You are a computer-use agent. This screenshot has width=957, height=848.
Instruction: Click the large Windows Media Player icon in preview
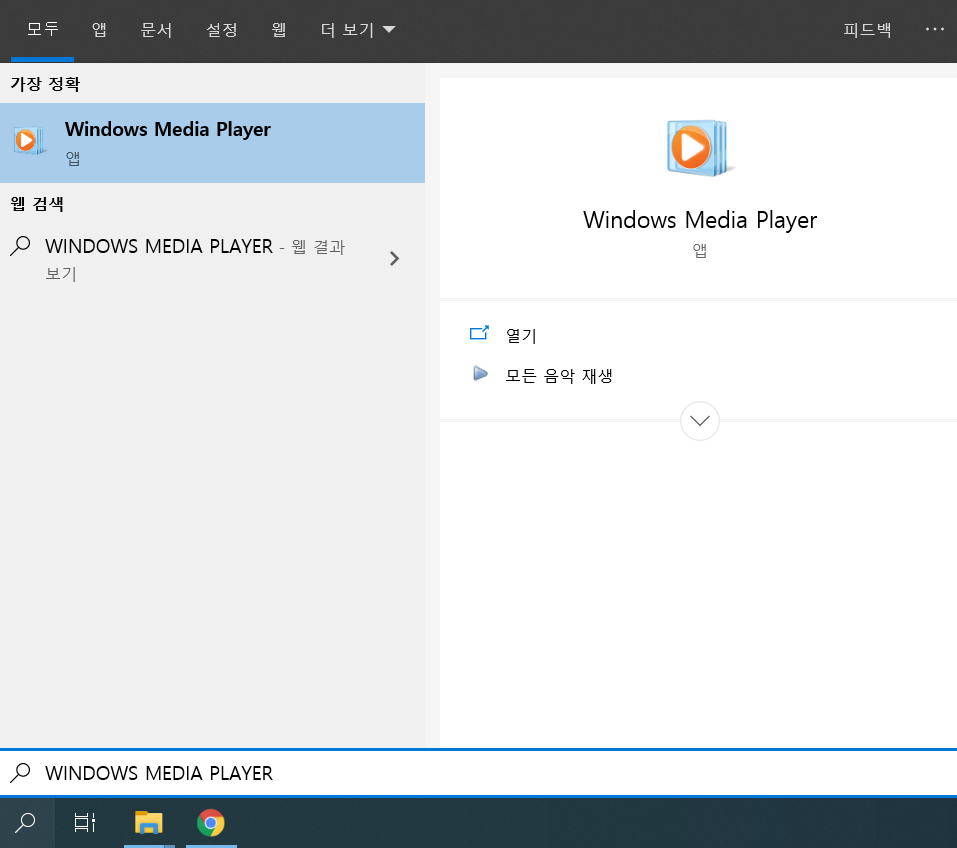click(699, 148)
